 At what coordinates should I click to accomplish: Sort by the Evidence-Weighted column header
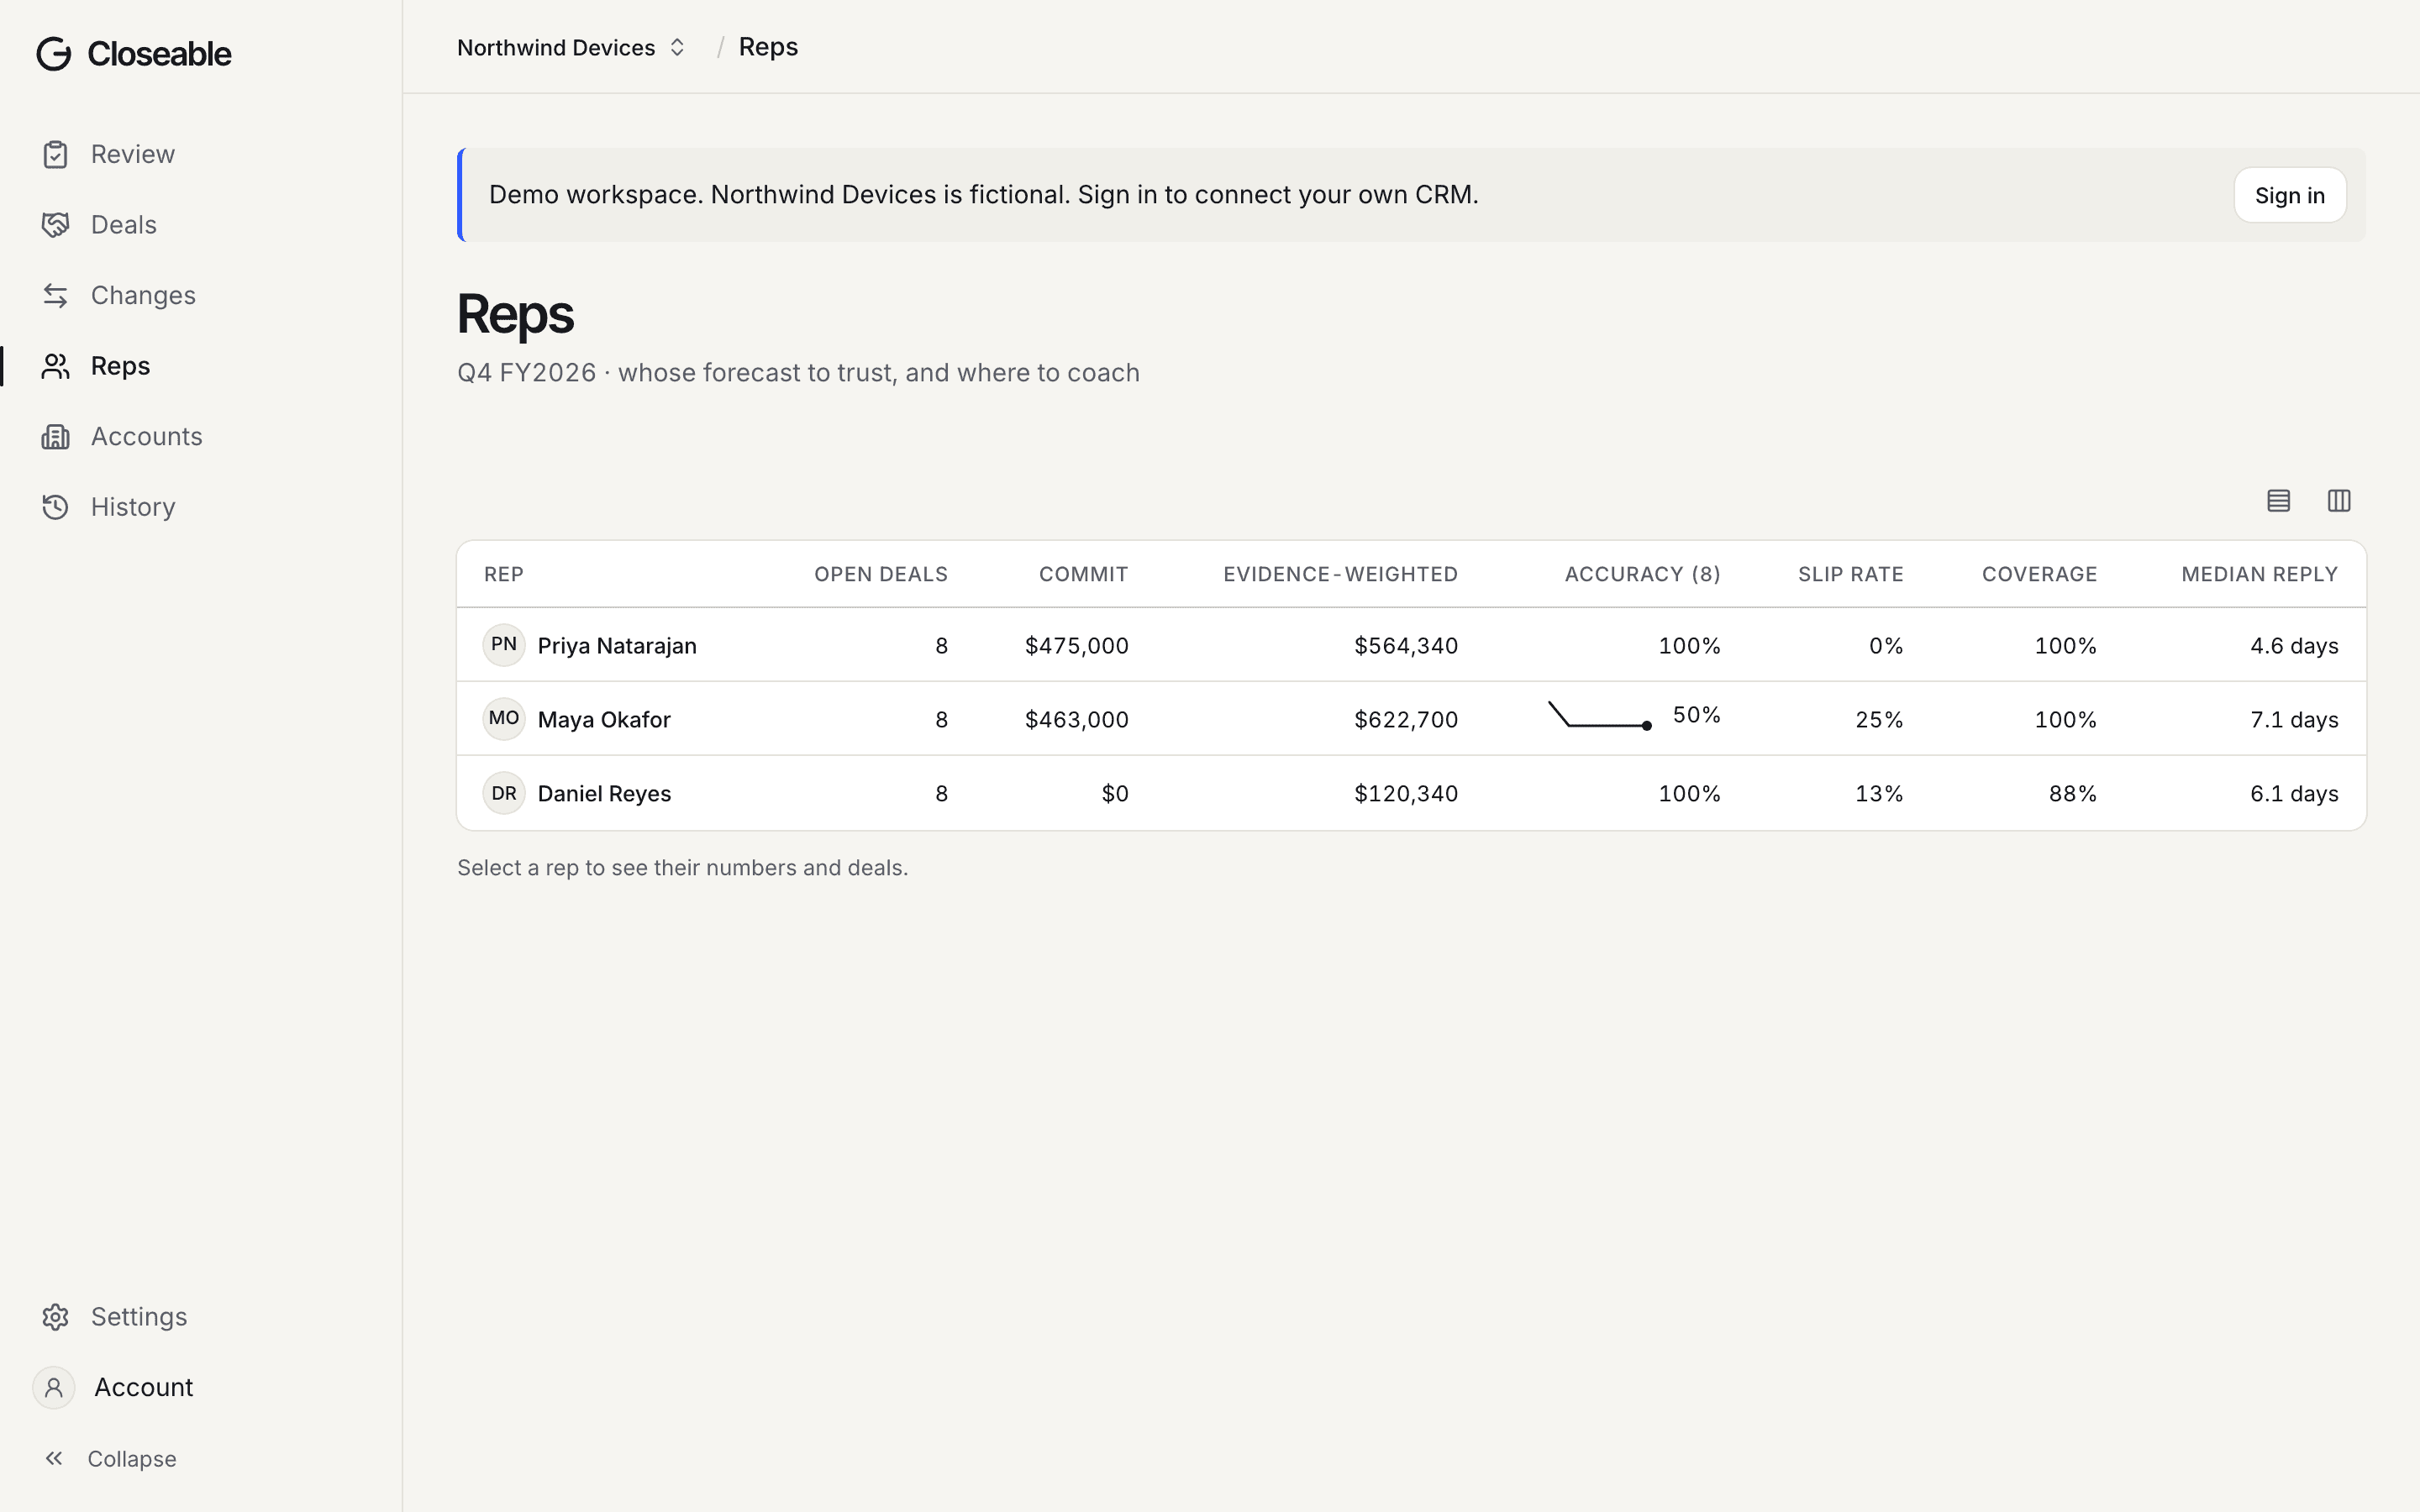pyautogui.click(x=1340, y=575)
